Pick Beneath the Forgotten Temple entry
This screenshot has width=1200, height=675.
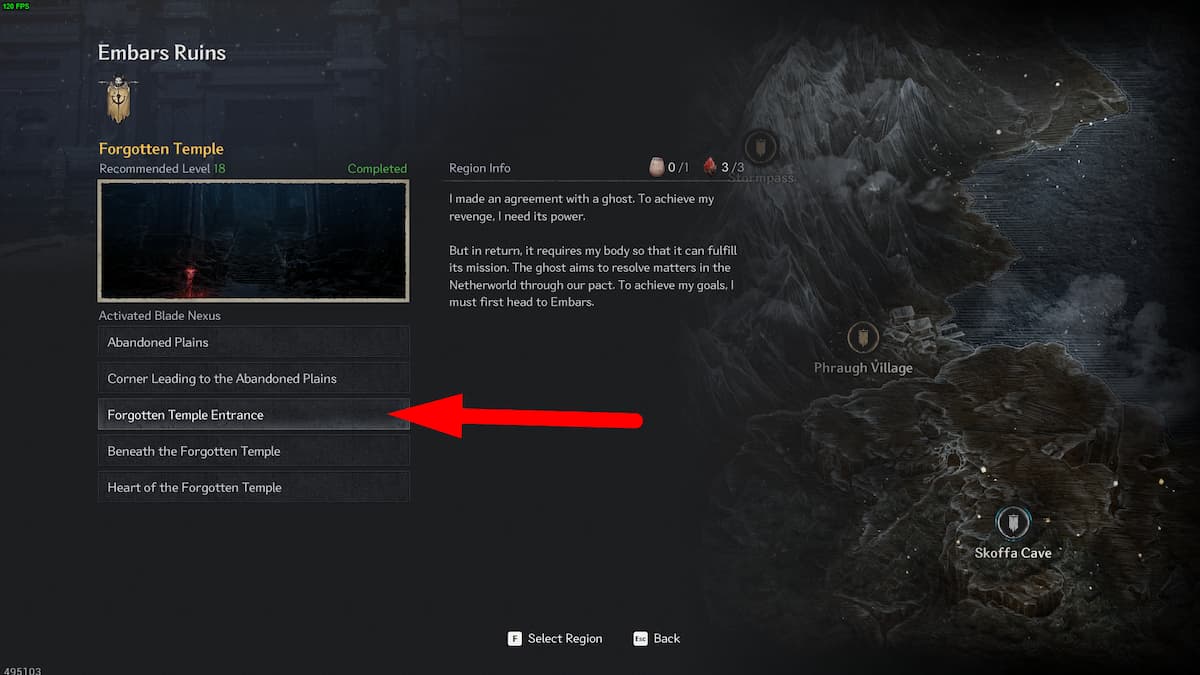pos(254,451)
